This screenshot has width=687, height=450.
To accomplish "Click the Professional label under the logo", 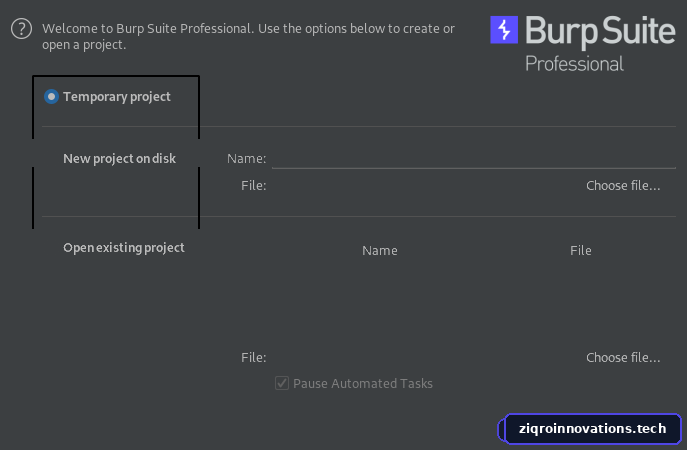I will pos(574,64).
